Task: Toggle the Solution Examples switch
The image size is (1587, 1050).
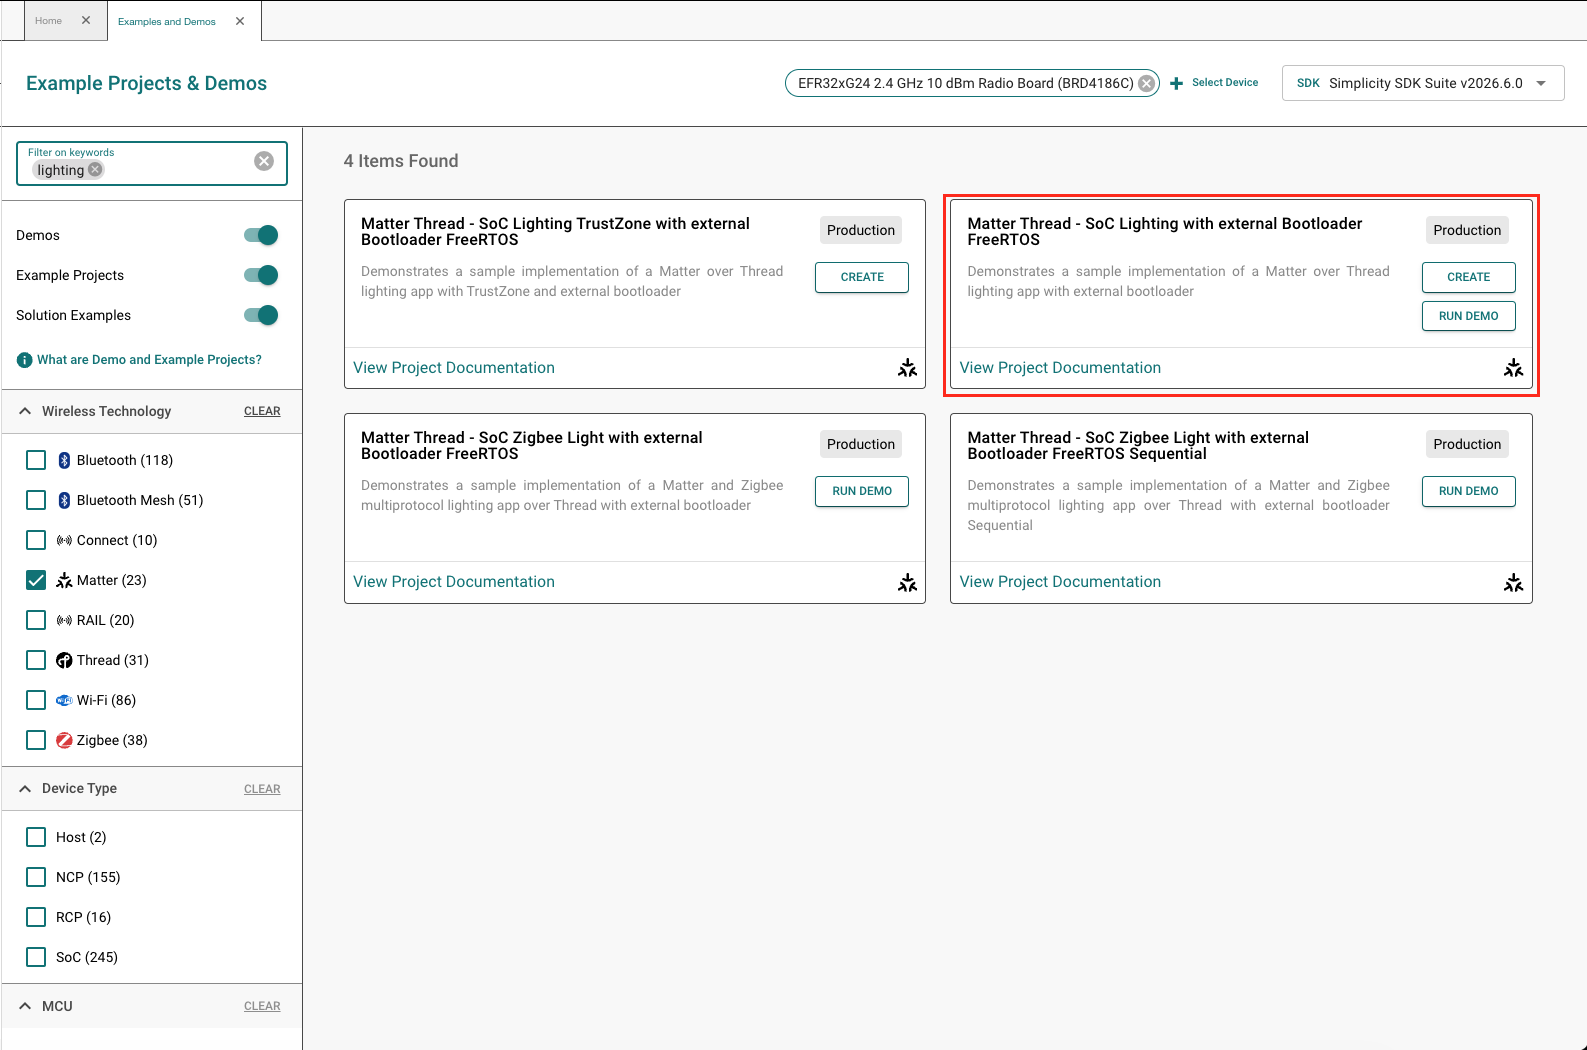Action: point(261,315)
